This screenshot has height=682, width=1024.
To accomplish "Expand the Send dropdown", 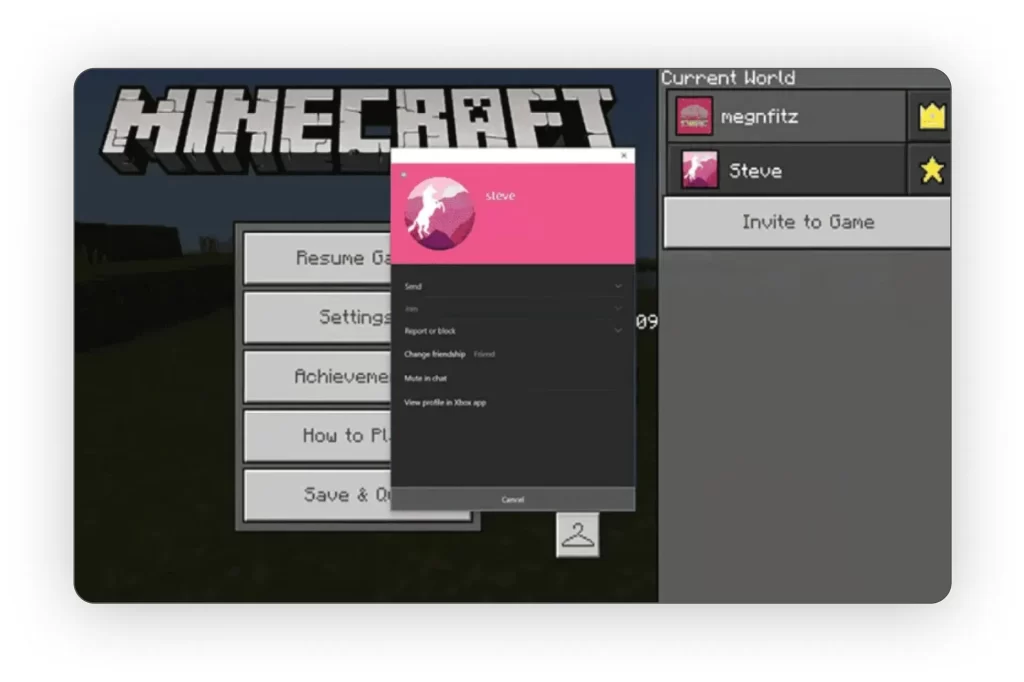I will [617, 286].
